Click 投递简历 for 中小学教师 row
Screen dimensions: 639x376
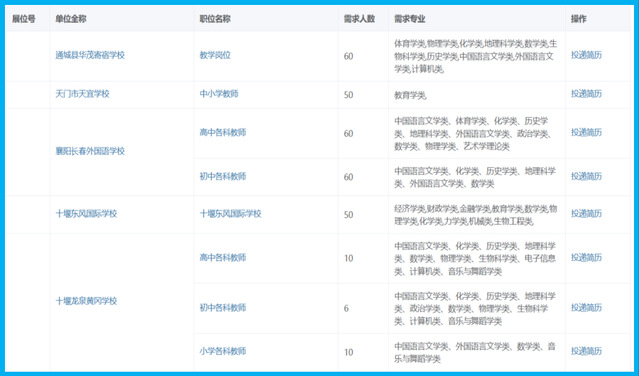tap(586, 94)
